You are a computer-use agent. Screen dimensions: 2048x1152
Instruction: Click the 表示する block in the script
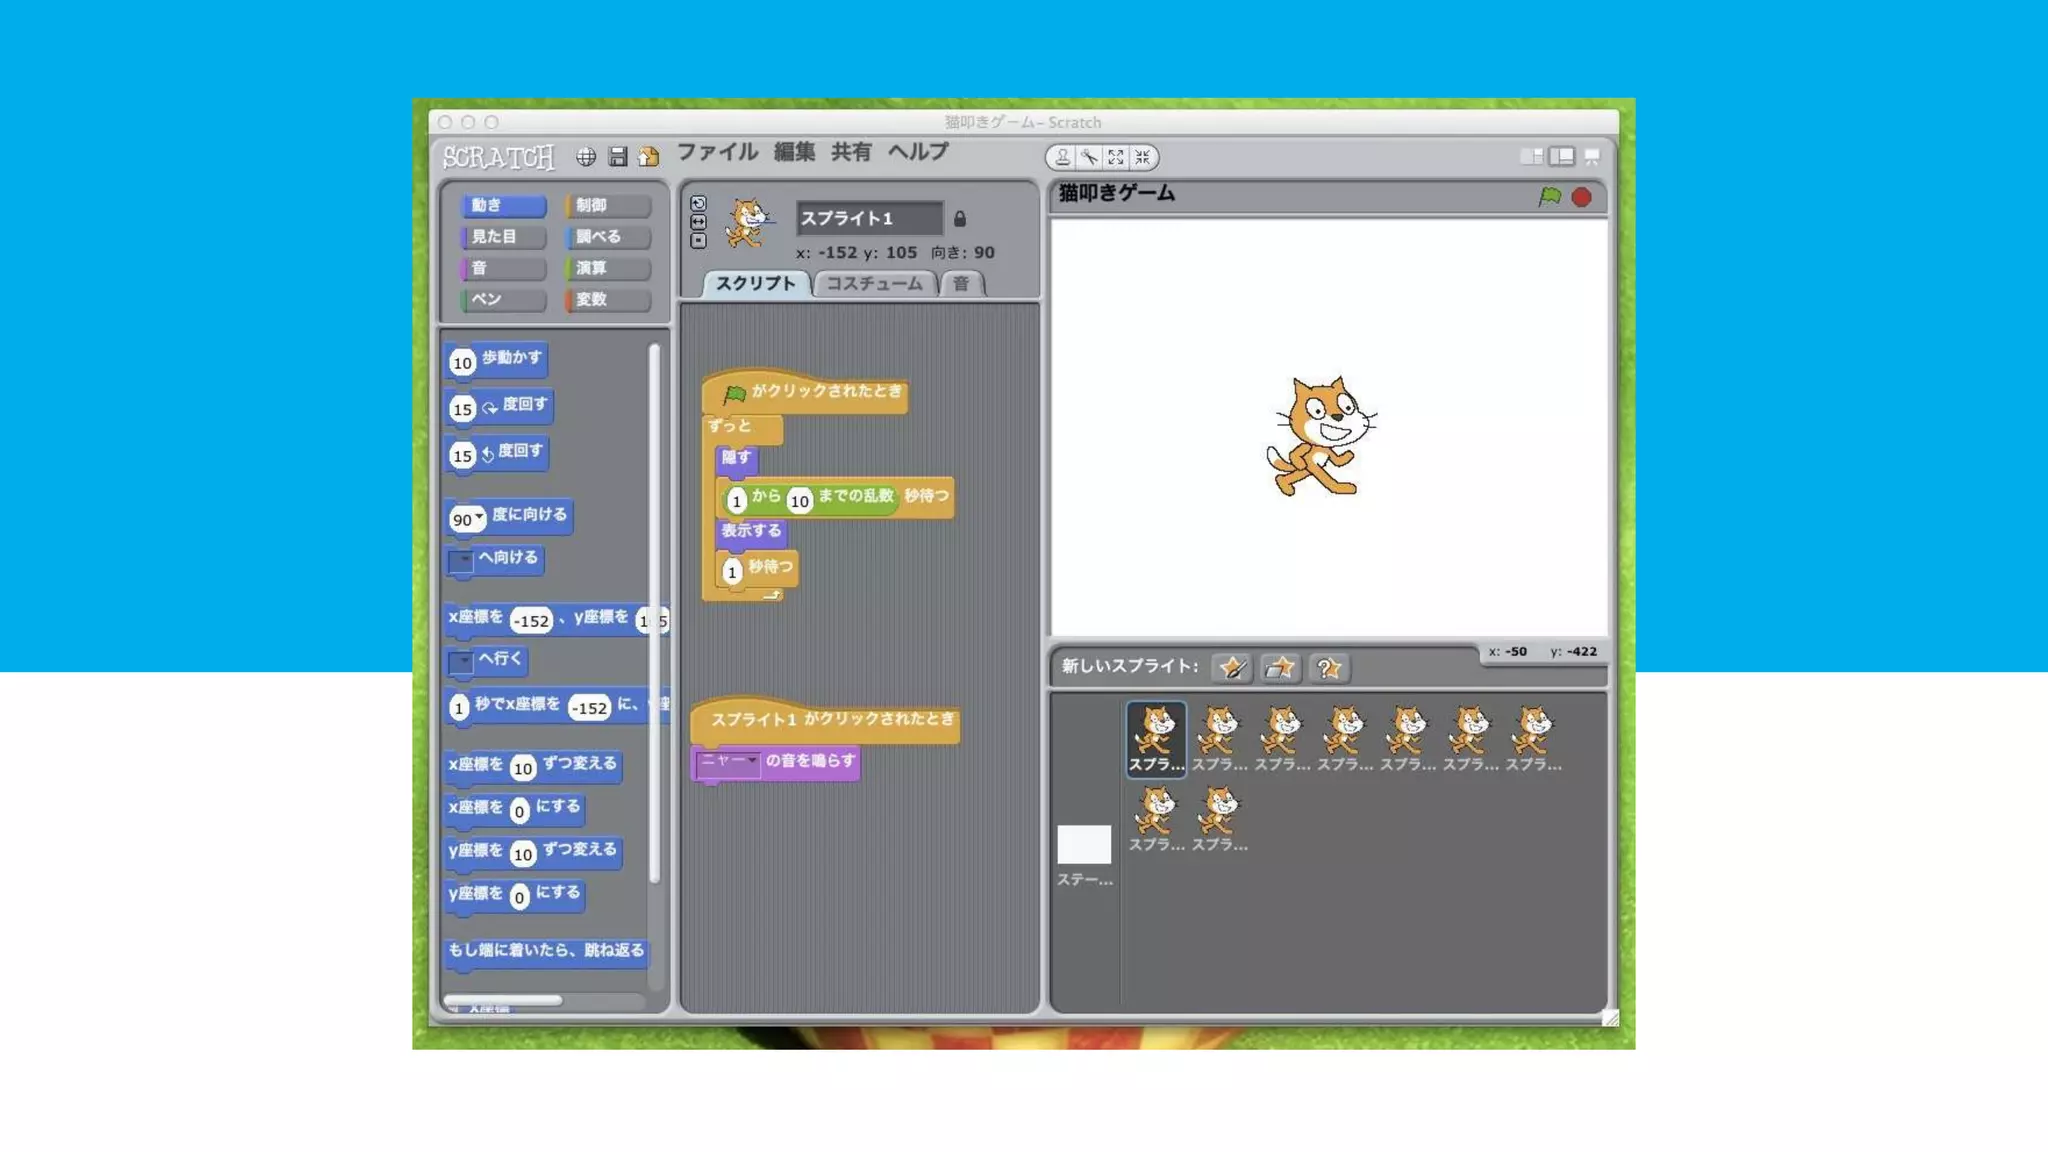click(752, 532)
